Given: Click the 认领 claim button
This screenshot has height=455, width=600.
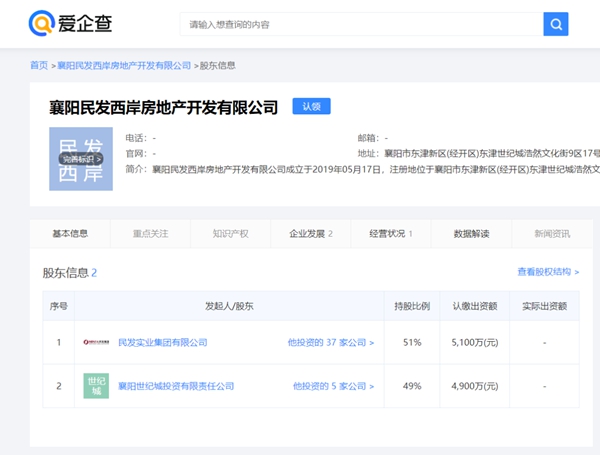Looking at the screenshot, I should 311,106.
